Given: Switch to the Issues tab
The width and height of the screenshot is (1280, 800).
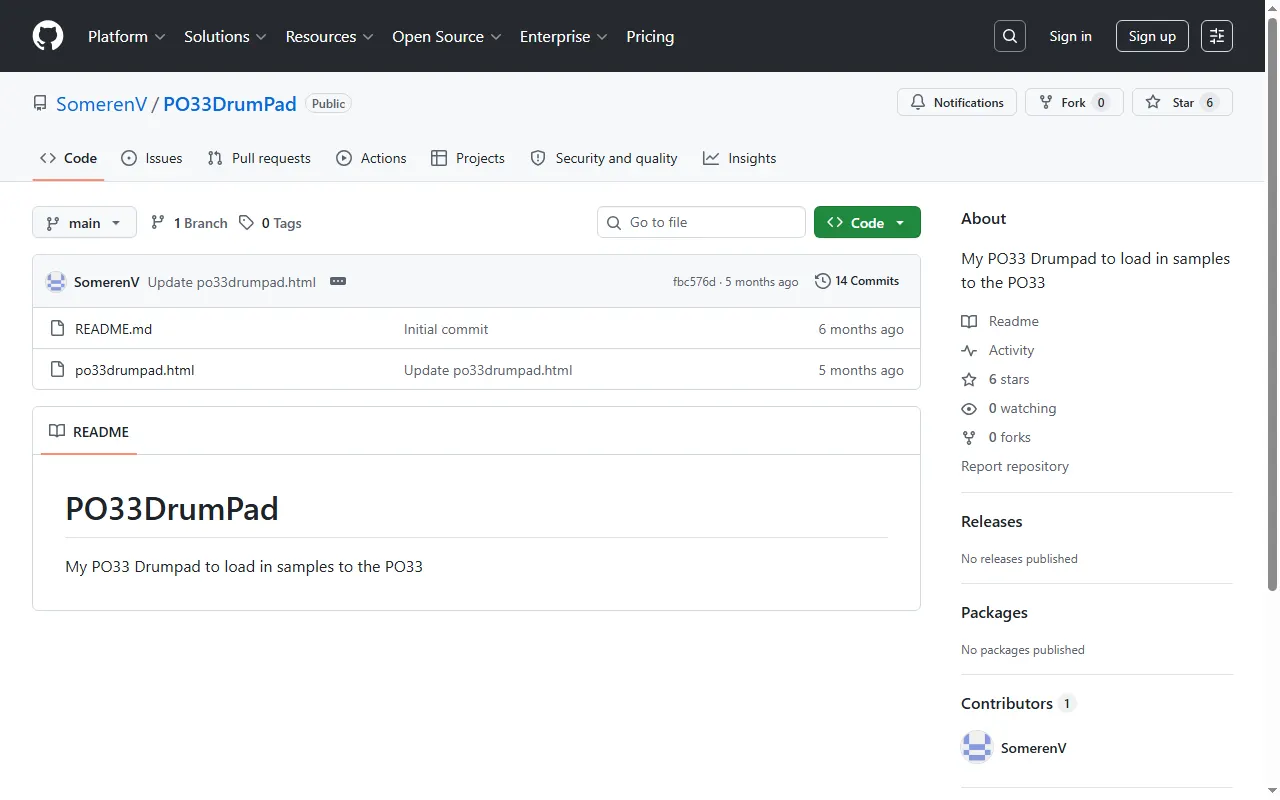Looking at the screenshot, I should (151, 158).
